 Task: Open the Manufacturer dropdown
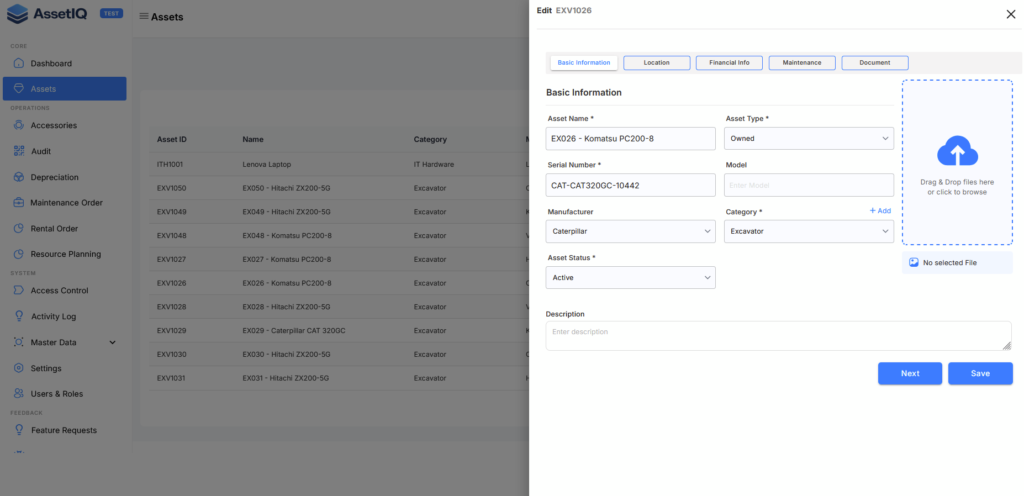(630, 231)
